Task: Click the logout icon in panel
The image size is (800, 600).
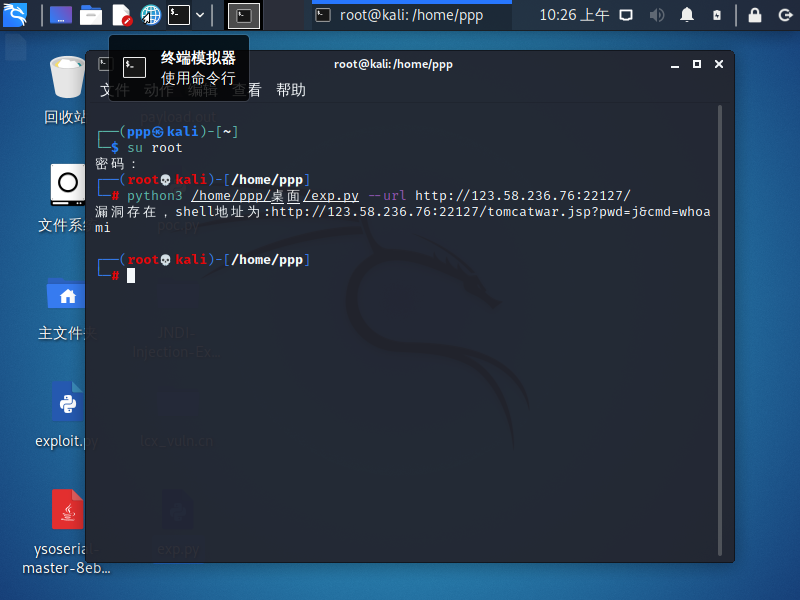Action: pos(785,15)
